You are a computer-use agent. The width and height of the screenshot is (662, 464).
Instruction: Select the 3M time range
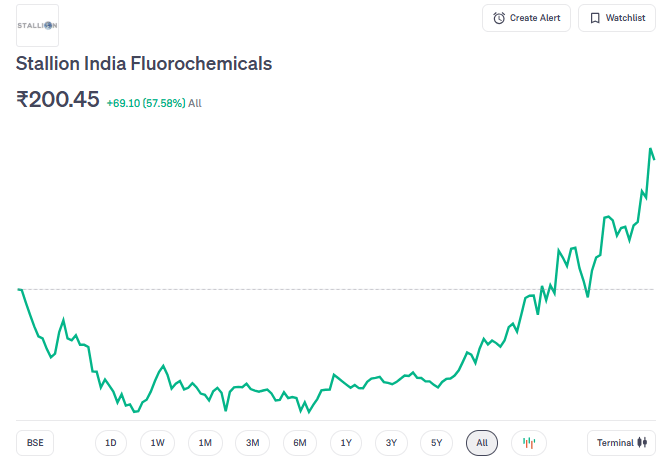(252, 443)
